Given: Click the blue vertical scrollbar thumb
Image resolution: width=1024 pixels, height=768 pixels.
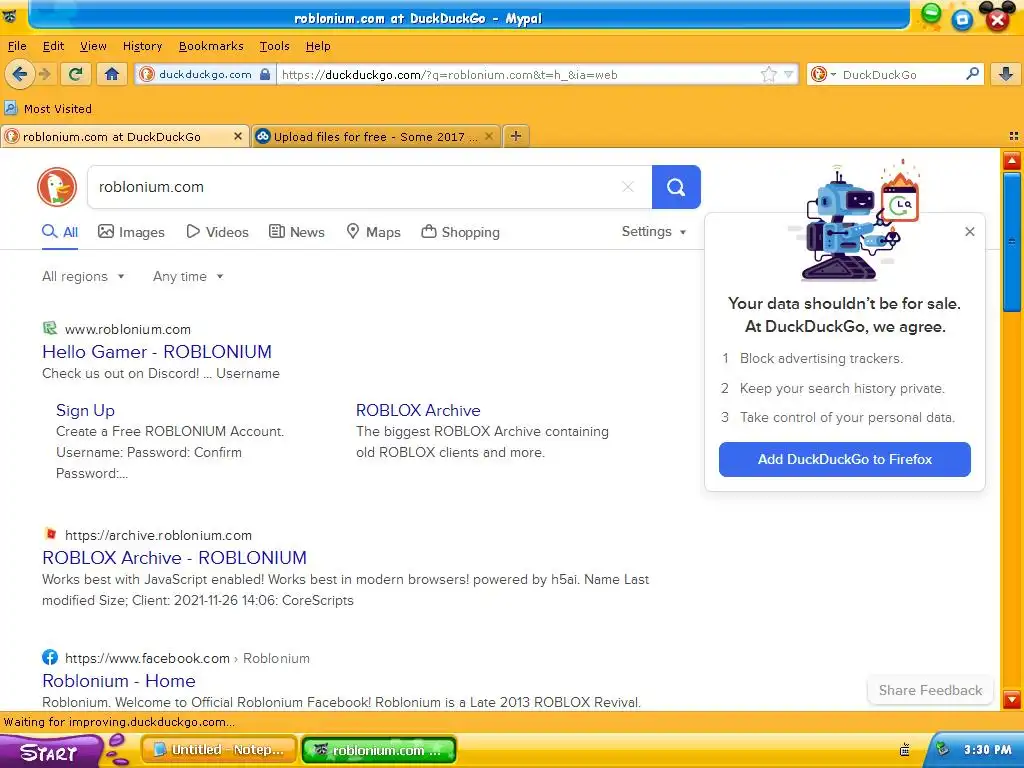Looking at the screenshot, I should 1012,242.
